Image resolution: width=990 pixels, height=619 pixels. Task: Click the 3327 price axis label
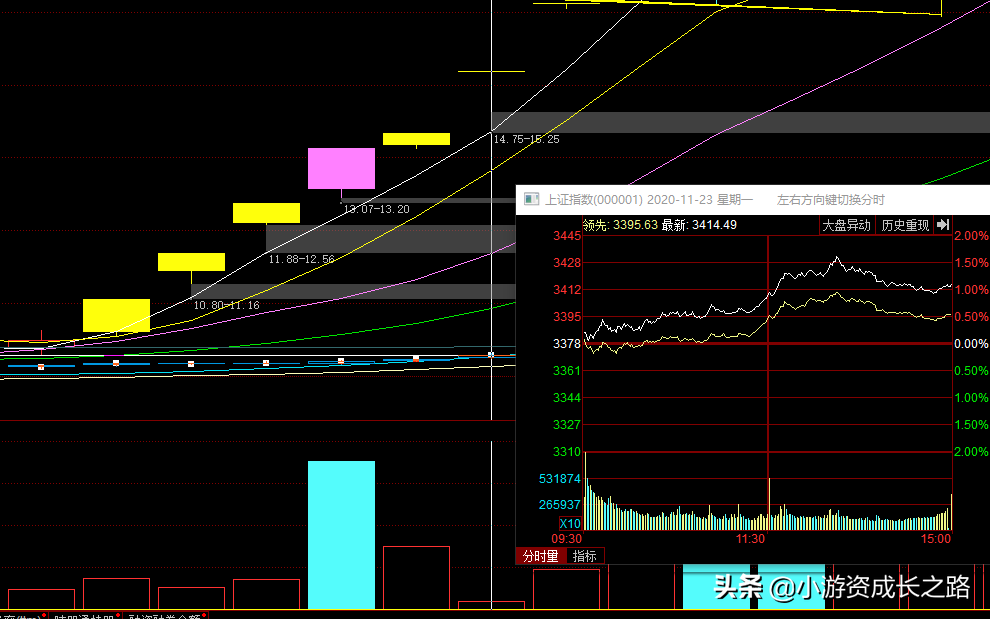[x=566, y=424]
